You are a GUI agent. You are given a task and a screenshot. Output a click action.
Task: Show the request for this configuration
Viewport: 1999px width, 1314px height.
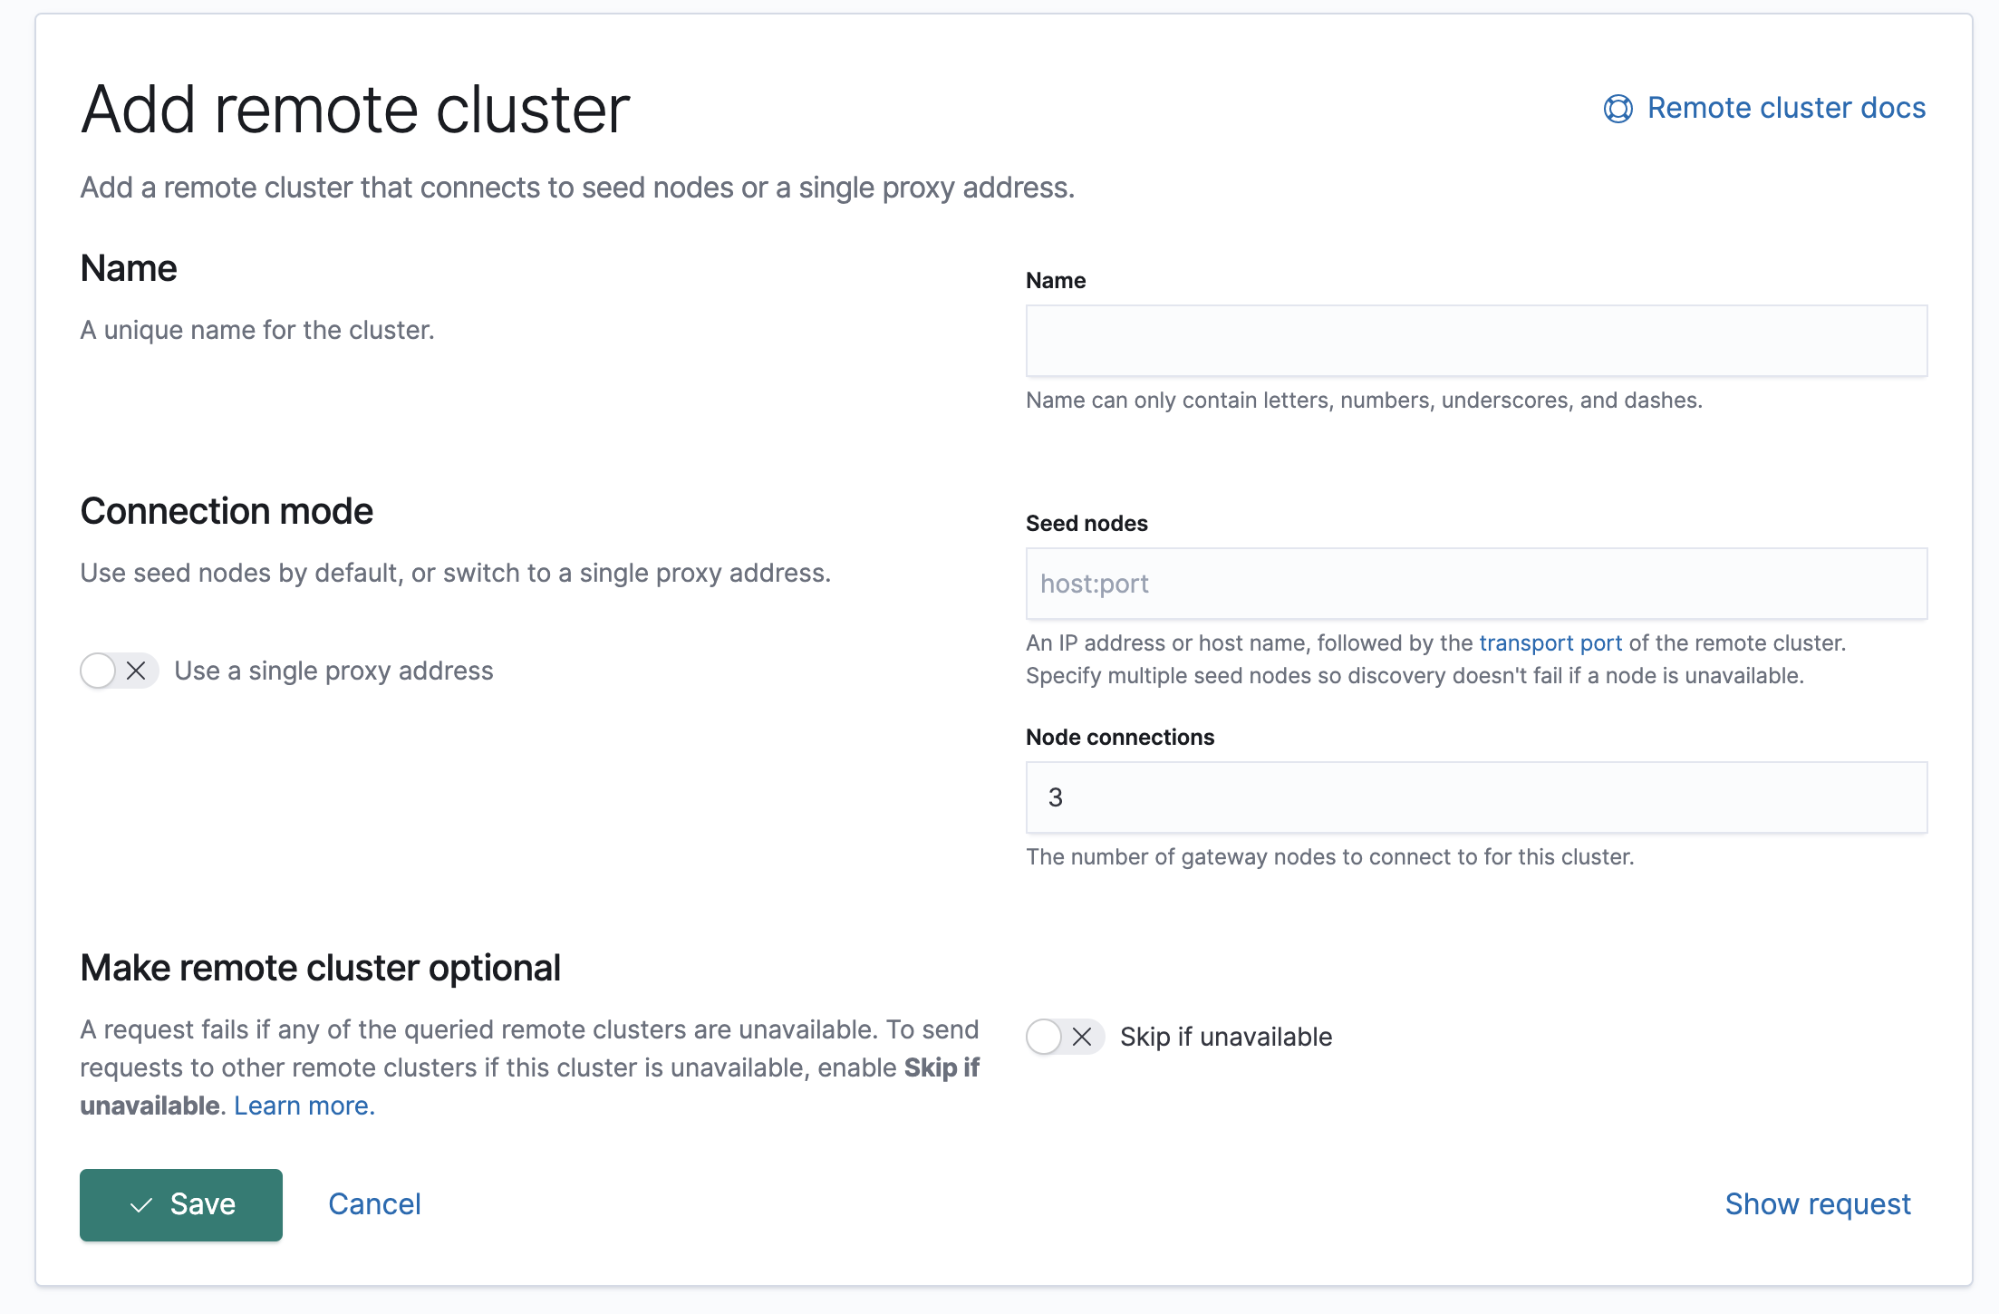click(1816, 1204)
